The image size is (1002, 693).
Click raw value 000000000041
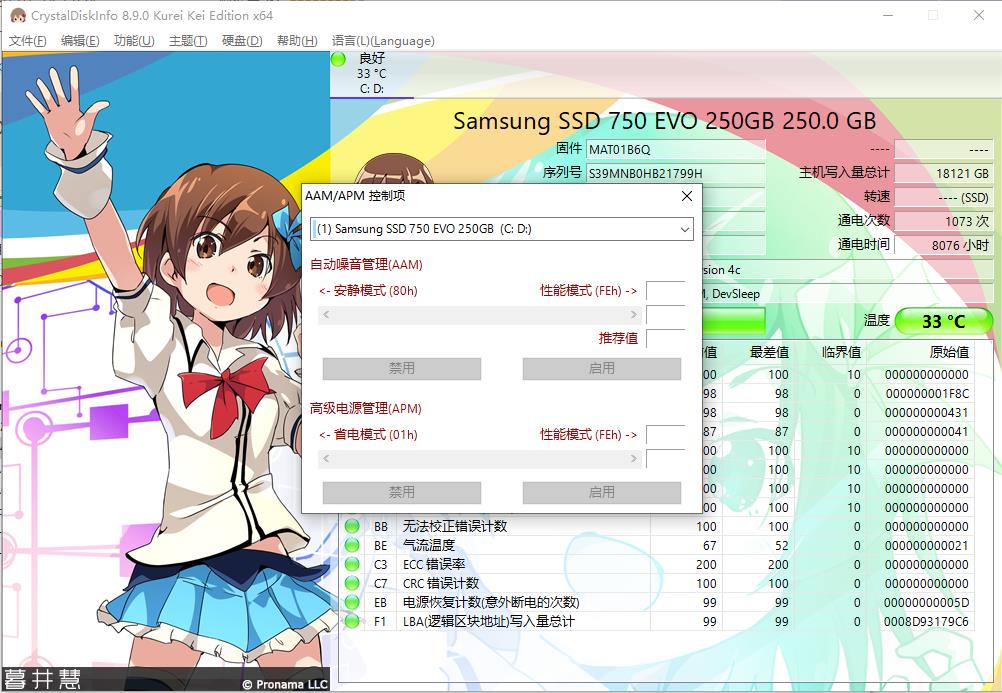pos(927,432)
